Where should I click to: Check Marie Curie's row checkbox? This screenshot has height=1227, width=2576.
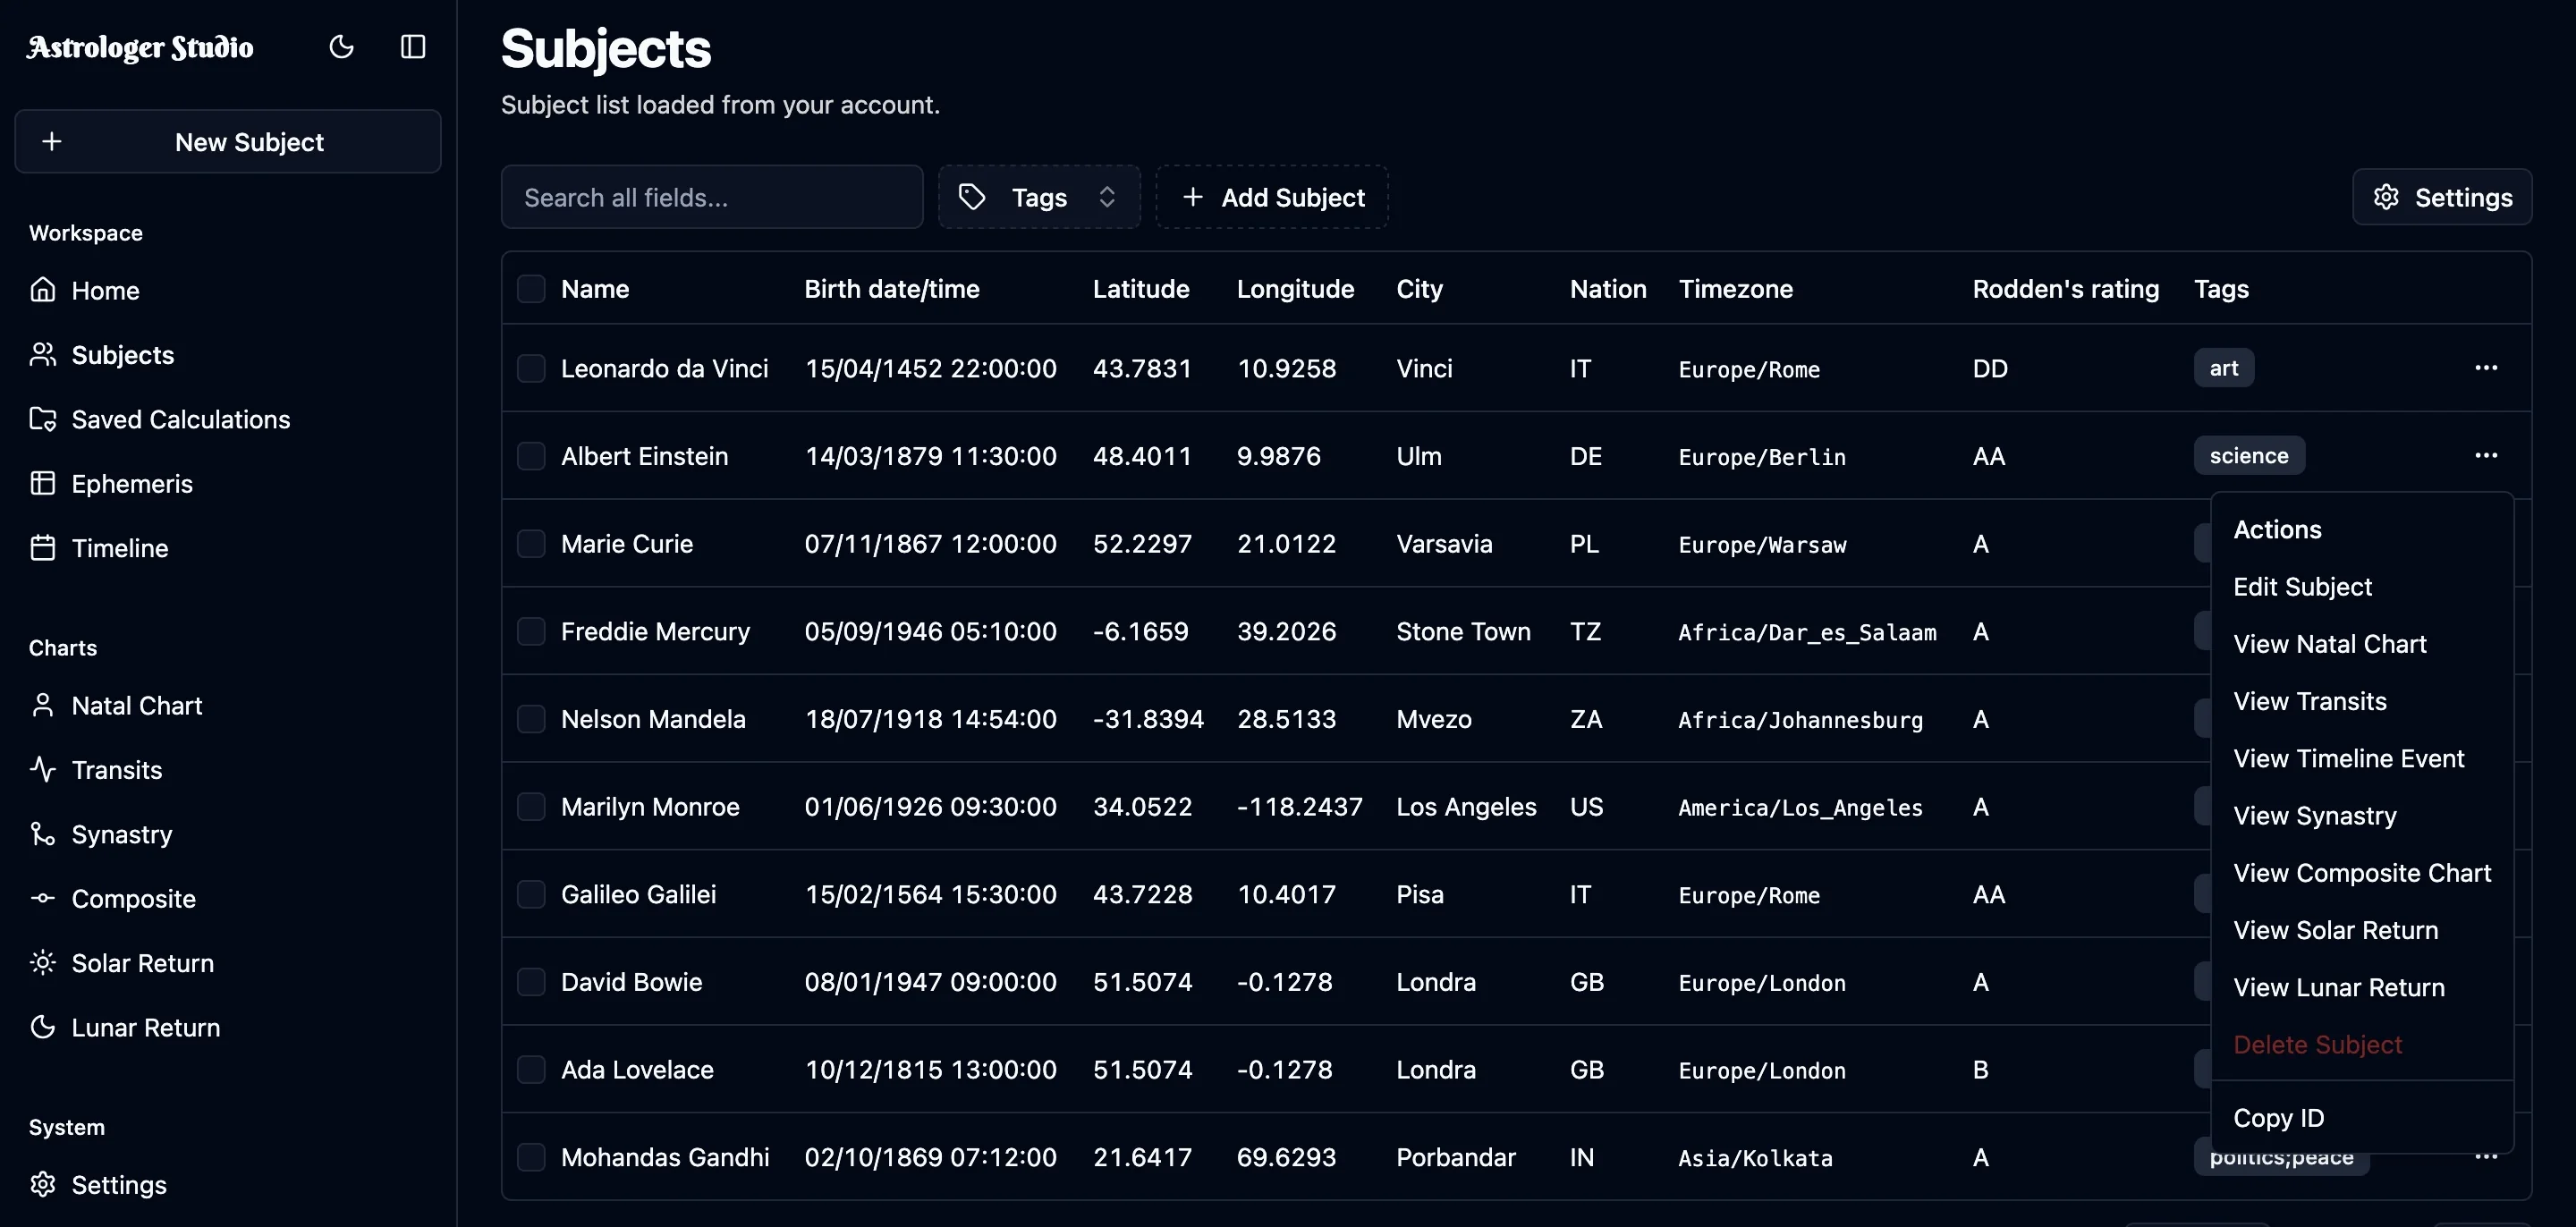point(531,543)
